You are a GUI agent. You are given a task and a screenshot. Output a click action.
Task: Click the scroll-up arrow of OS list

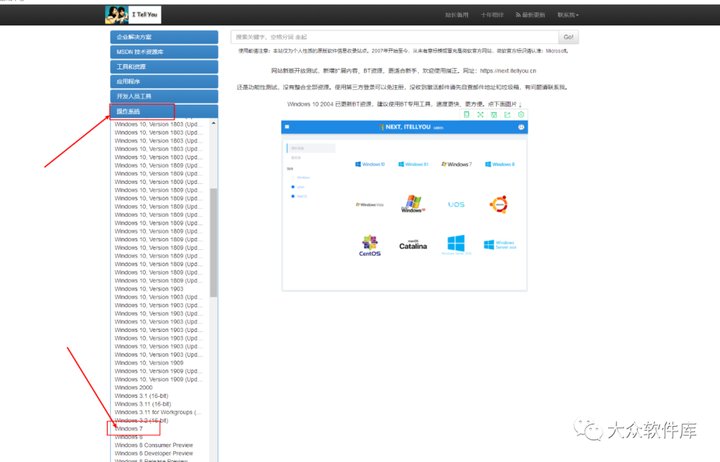[214, 124]
